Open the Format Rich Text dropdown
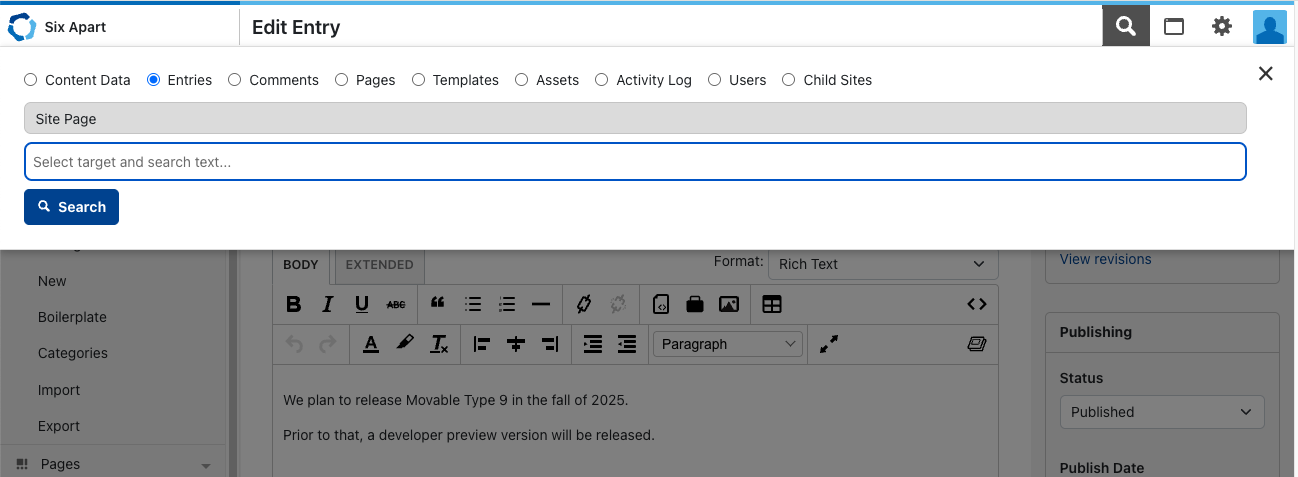This screenshot has height=477, width=1298. tap(882, 264)
